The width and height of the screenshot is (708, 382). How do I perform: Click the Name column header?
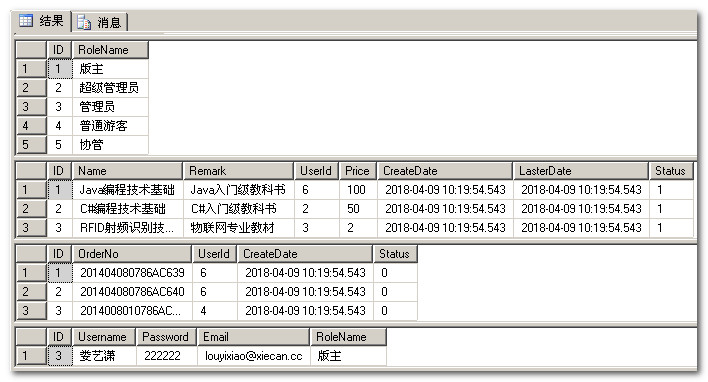pyautogui.click(x=127, y=171)
